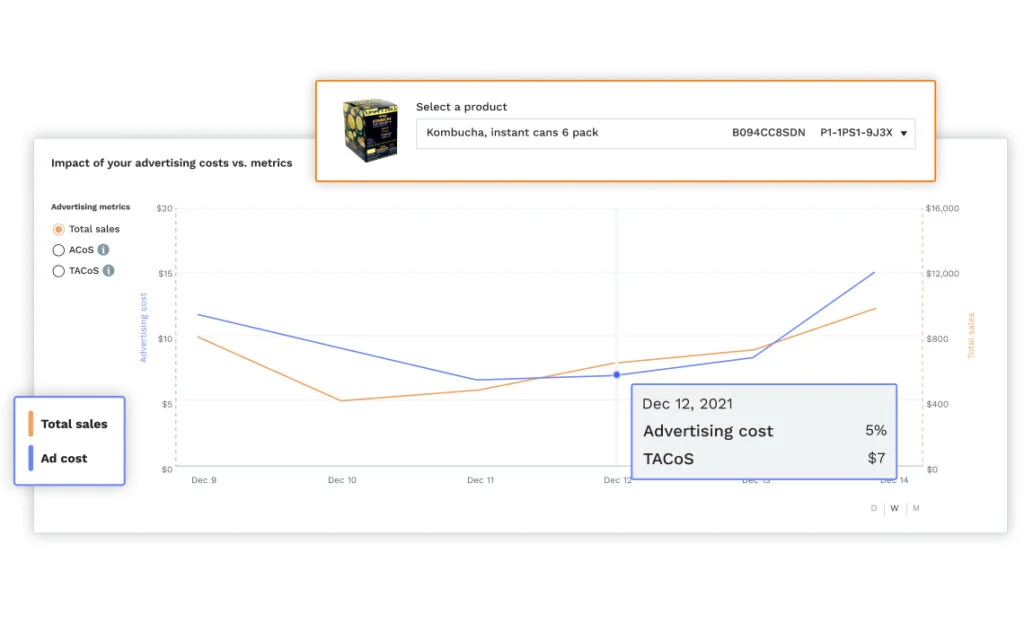Screen dimensions: 1024x623
Task: Open the product selection dropdown arrow
Action: [904, 133]
